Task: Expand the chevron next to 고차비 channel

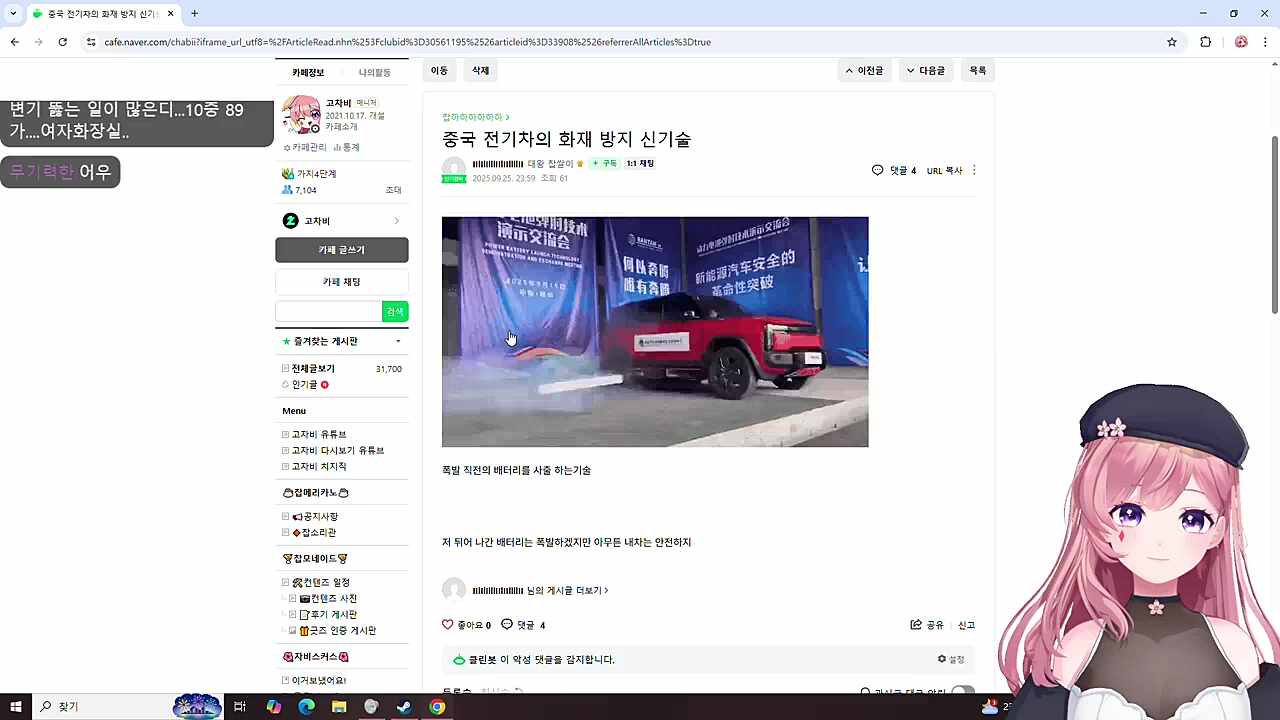Action: point(397,221)
